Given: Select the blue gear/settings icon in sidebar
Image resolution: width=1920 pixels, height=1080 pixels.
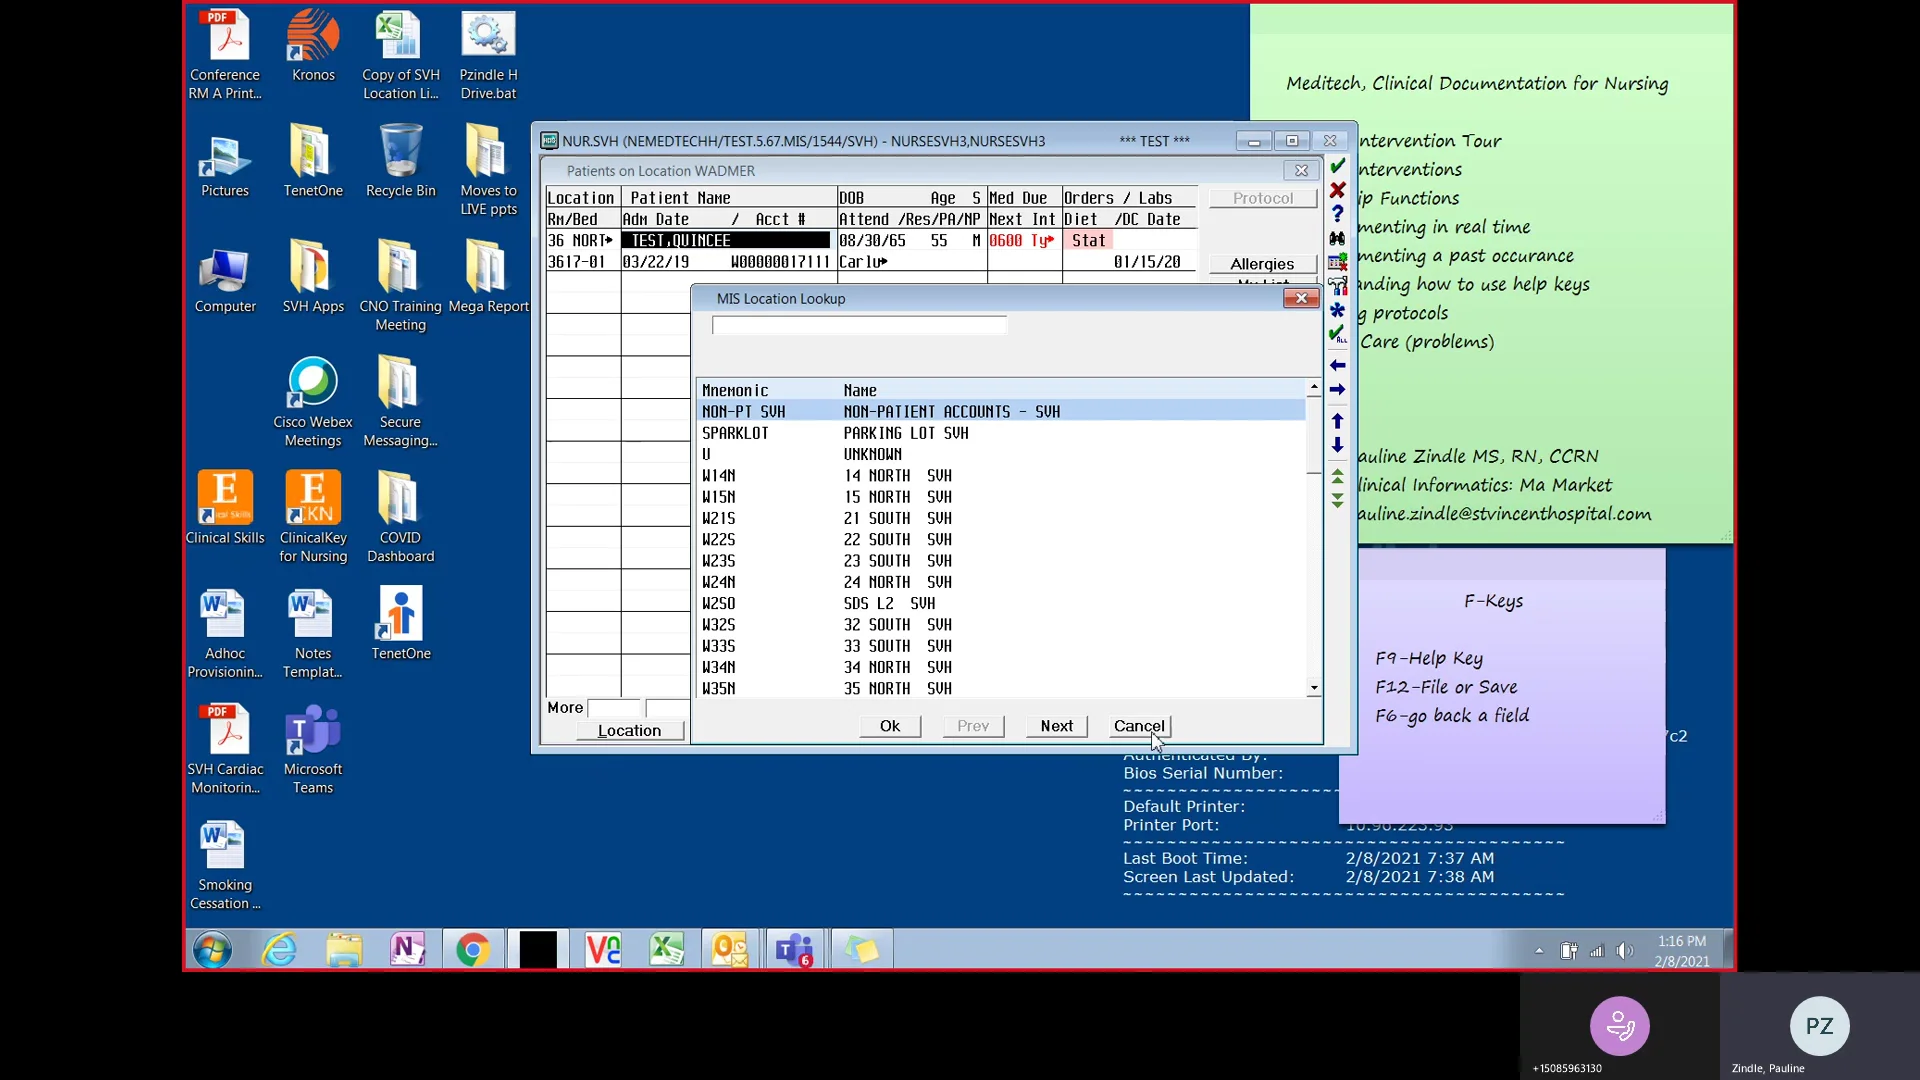Looking at the screenshot, I should tap(1337, 311).
